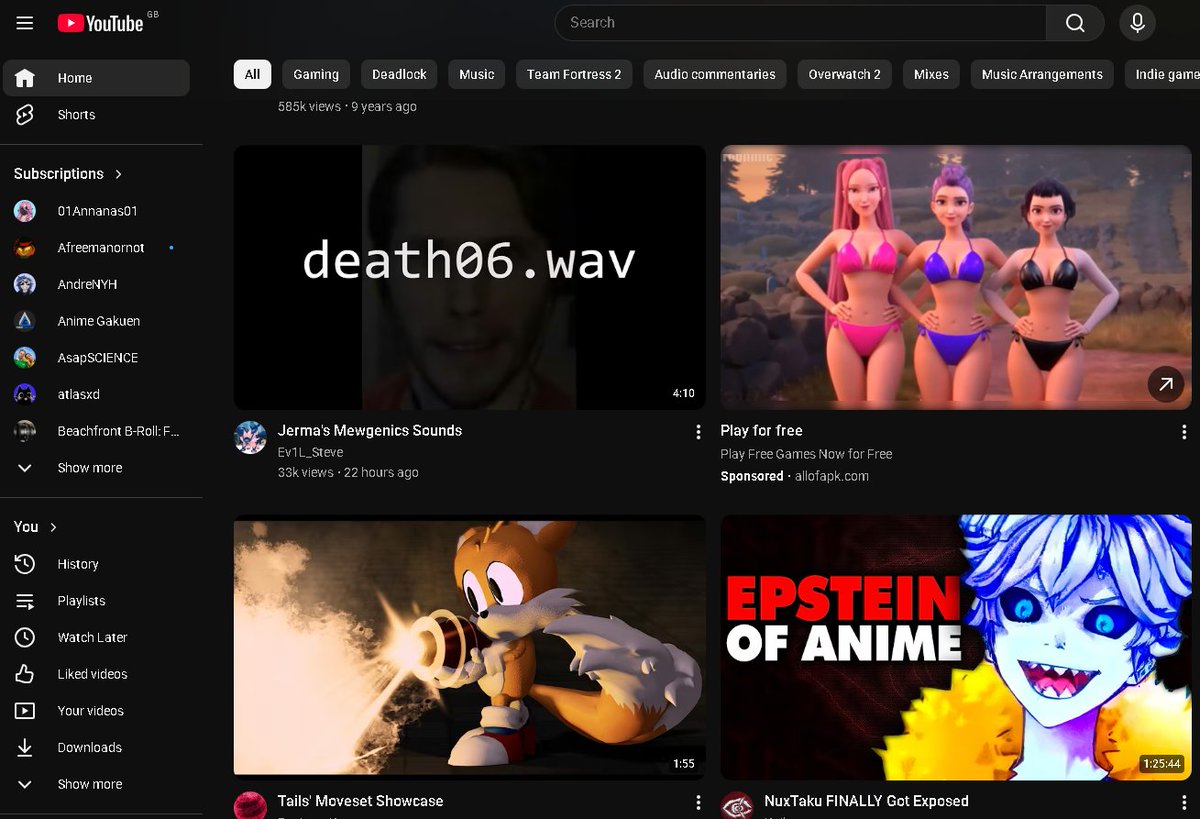Image resolution: width=1200 pixels, height=819 pixels.
Task: Click inside the Search input field
Action: point(800,23)
